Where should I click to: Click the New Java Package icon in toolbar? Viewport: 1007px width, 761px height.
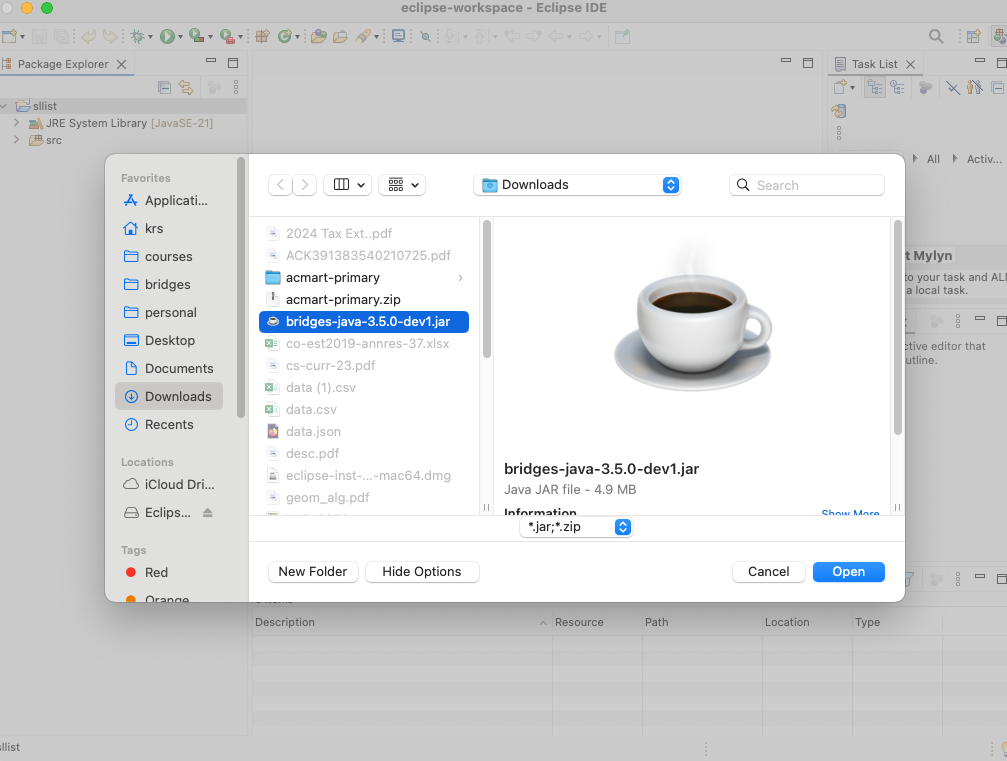262,37
